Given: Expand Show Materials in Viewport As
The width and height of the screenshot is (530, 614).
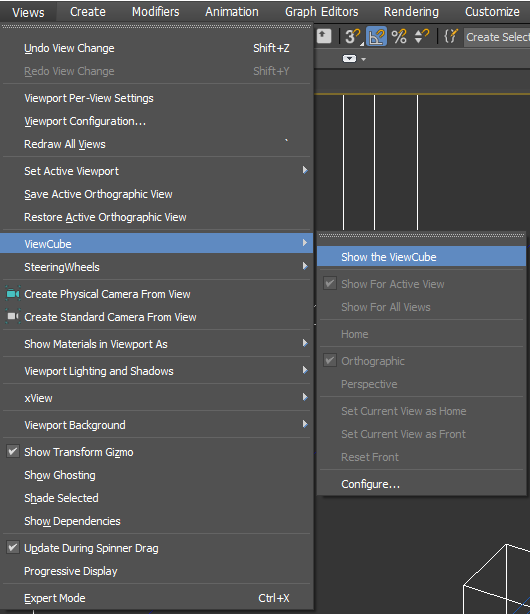Looking at the screenshot, I should 157,344.
